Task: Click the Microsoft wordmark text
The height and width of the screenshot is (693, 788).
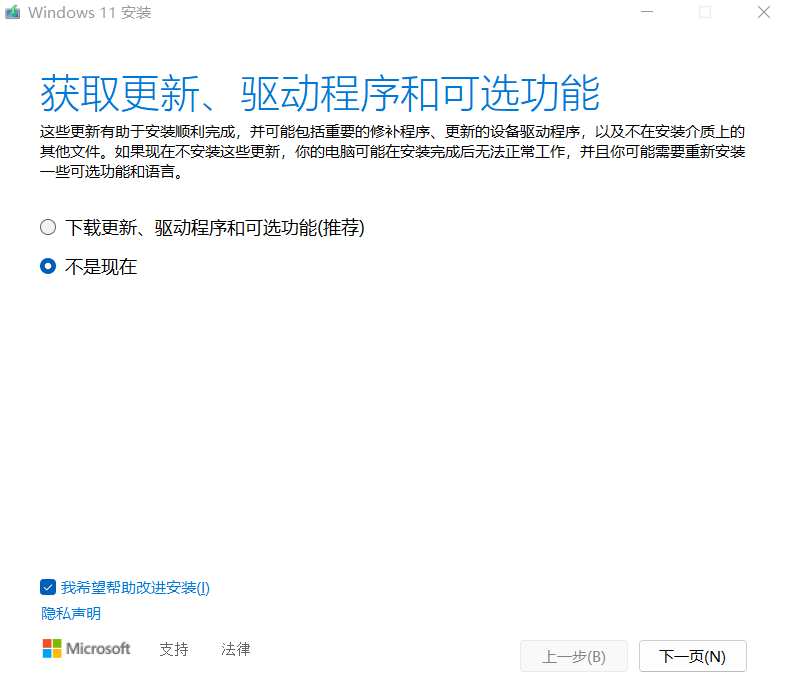Action: tap(98, 649)
